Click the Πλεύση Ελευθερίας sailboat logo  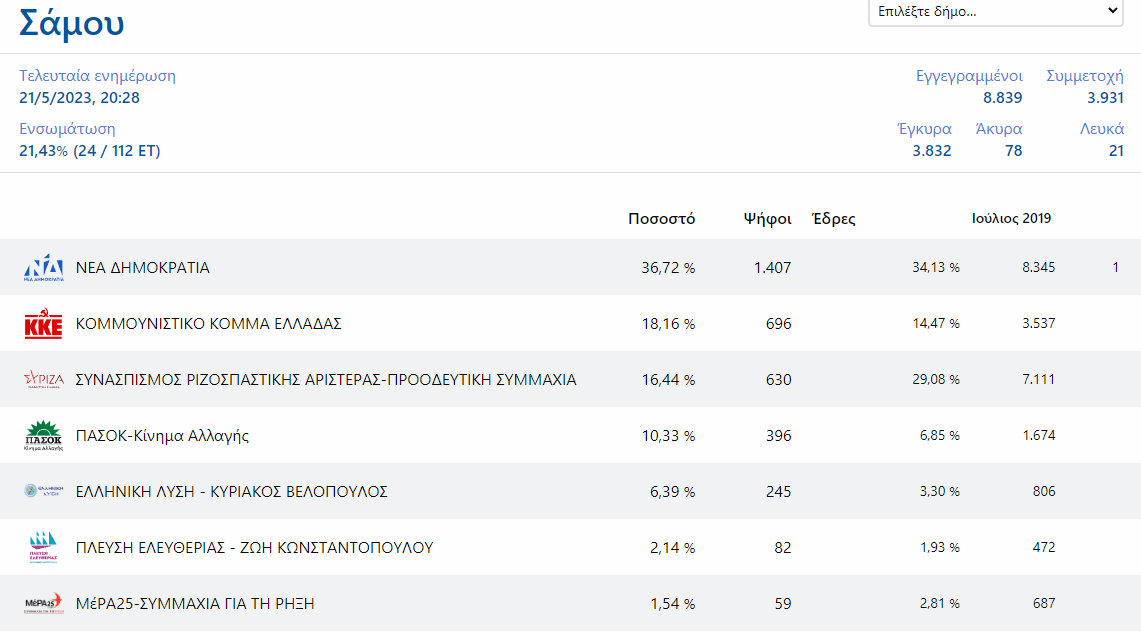44,547
